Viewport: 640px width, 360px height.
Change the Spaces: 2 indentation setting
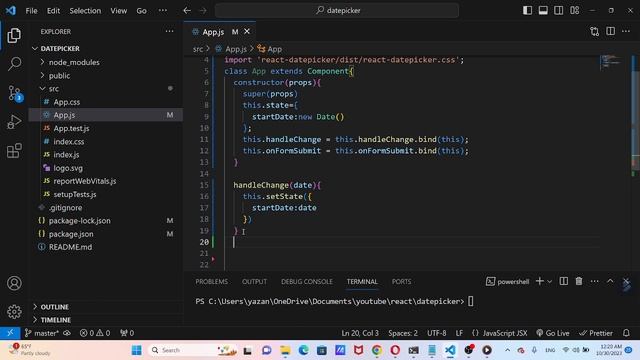(x=403, y=333)
